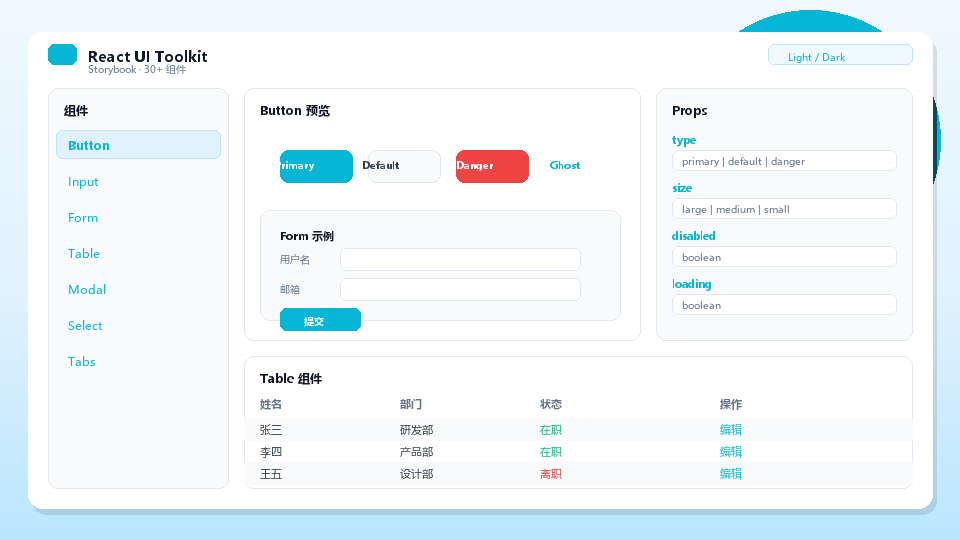The width and height of the screenshot is (960, 540).
Task: Click the 姓名 column header
Action: [x=271, y=404]
